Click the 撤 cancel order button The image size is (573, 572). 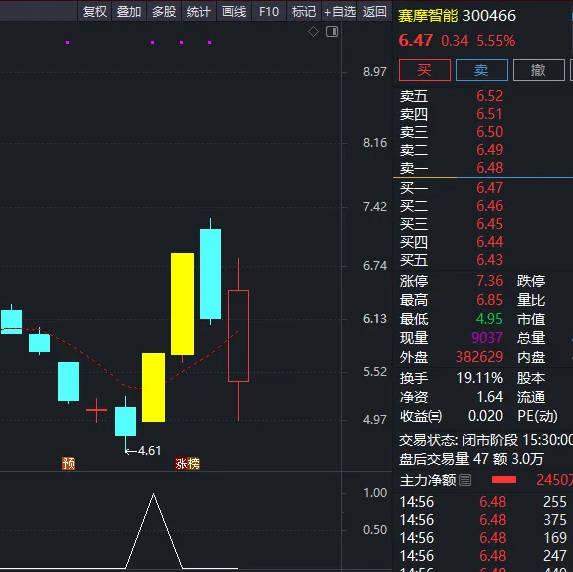539,70
